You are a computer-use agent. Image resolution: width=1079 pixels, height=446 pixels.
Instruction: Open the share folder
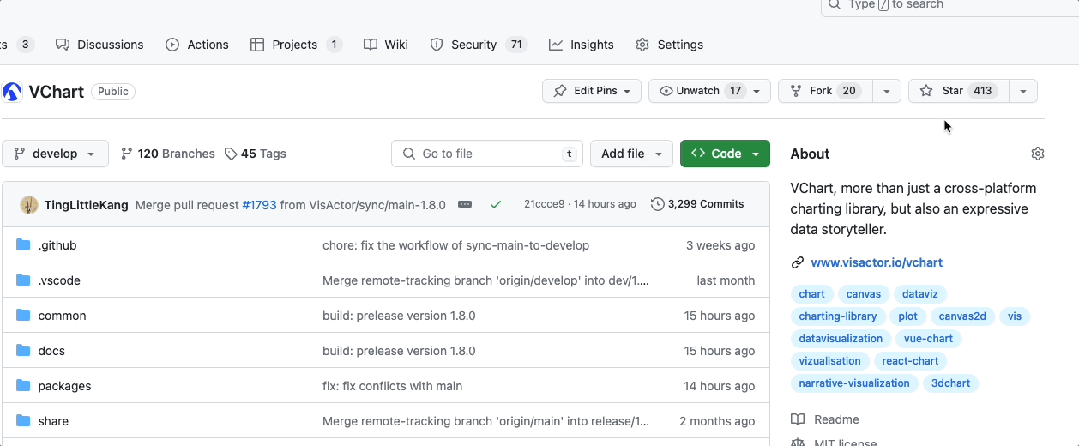[x=53, y=421]
